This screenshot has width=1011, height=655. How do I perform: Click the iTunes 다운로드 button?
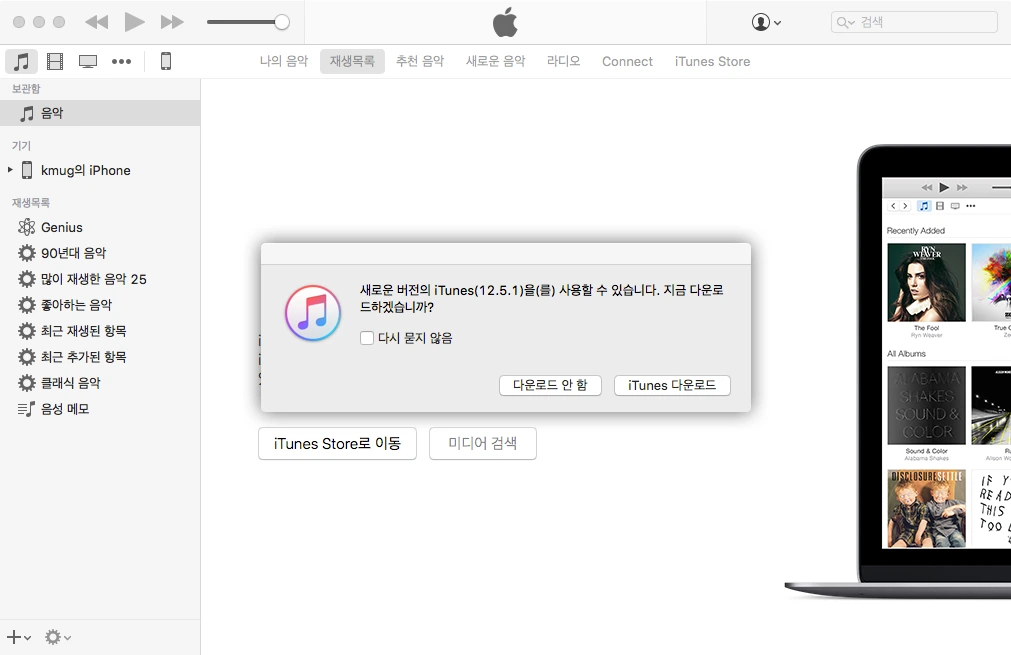pyautogui.click(x=671, y=385)
